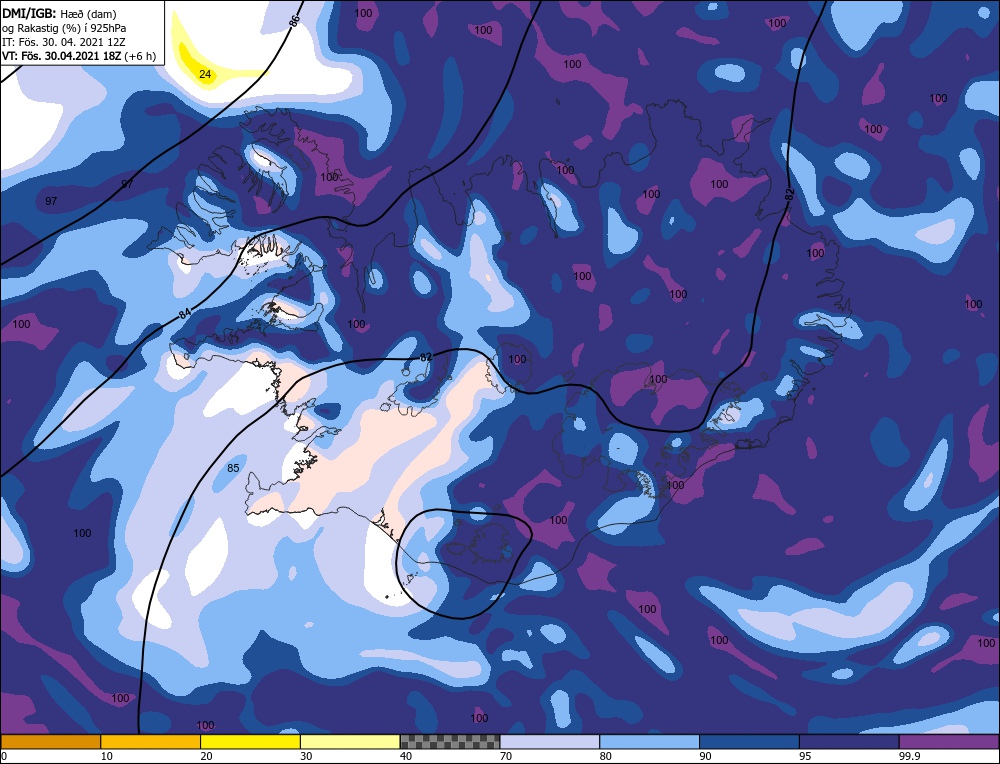The height and width of the screenshot is (764, 1000).
Task: Click the legend scale tick '70'
Action: click(506, 756)
